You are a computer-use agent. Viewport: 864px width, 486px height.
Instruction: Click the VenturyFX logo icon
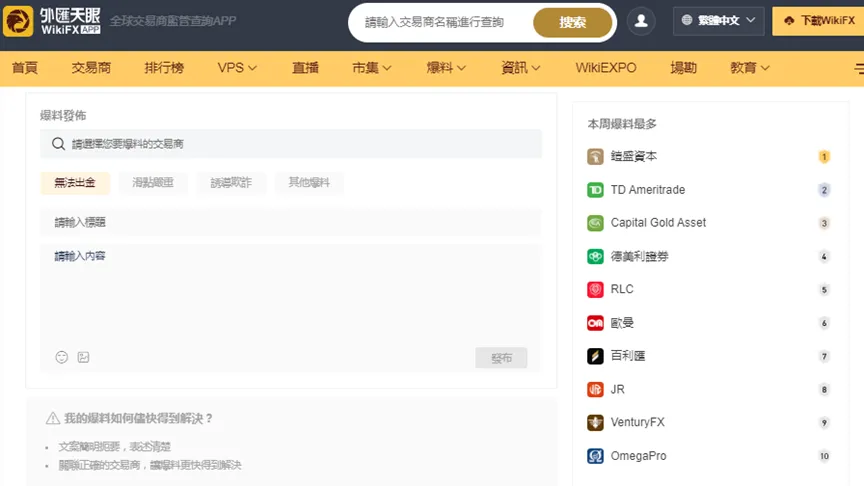pyautogui.click(x=595, y=423)
